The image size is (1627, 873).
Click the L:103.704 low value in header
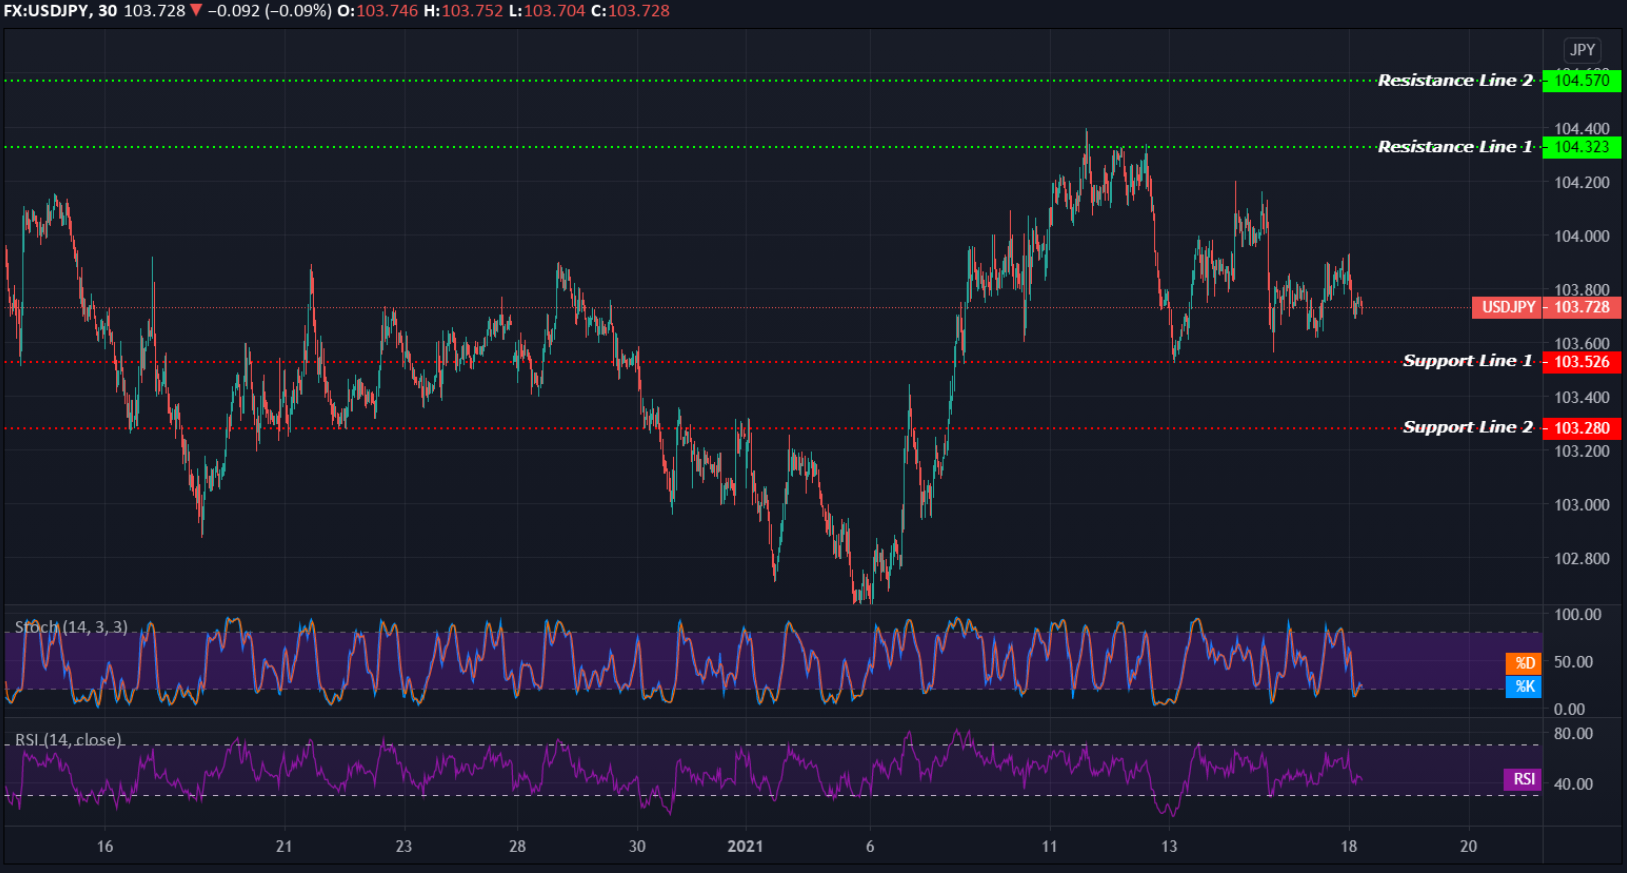(547, 11)
